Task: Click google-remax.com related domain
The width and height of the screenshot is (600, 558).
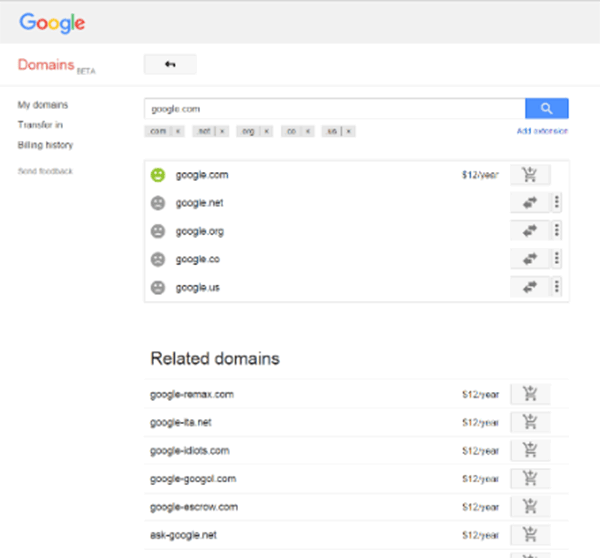Action: (x=192, y=395)
